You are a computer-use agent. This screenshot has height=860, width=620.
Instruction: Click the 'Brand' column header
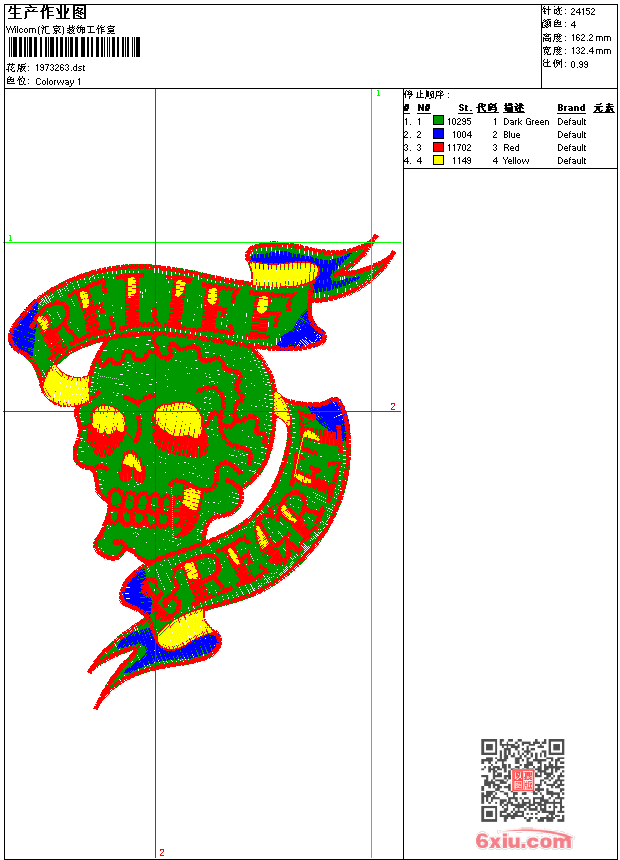pos(571,108)
